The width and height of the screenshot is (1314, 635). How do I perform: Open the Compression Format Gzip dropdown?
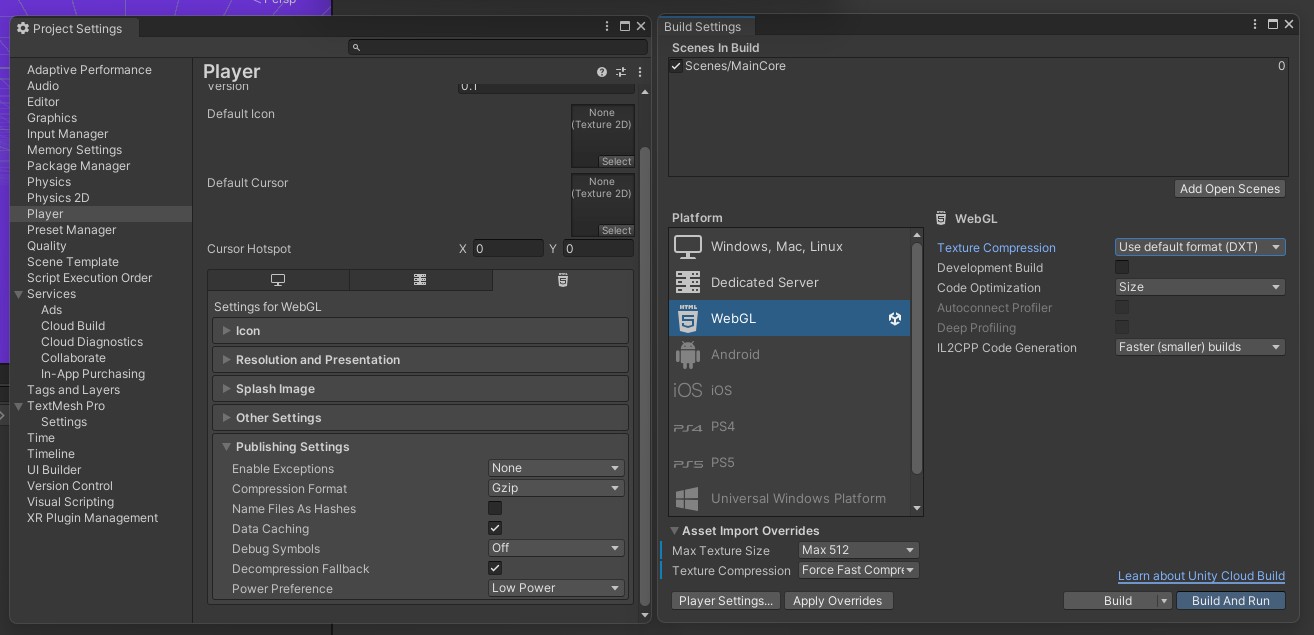point(556,488)
